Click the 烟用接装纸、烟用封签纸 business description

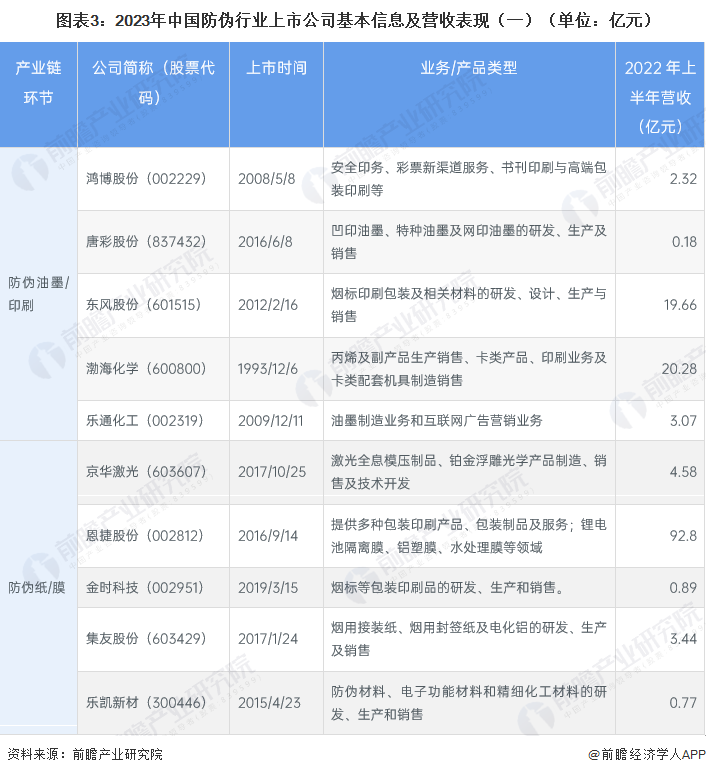click(469, 638)
